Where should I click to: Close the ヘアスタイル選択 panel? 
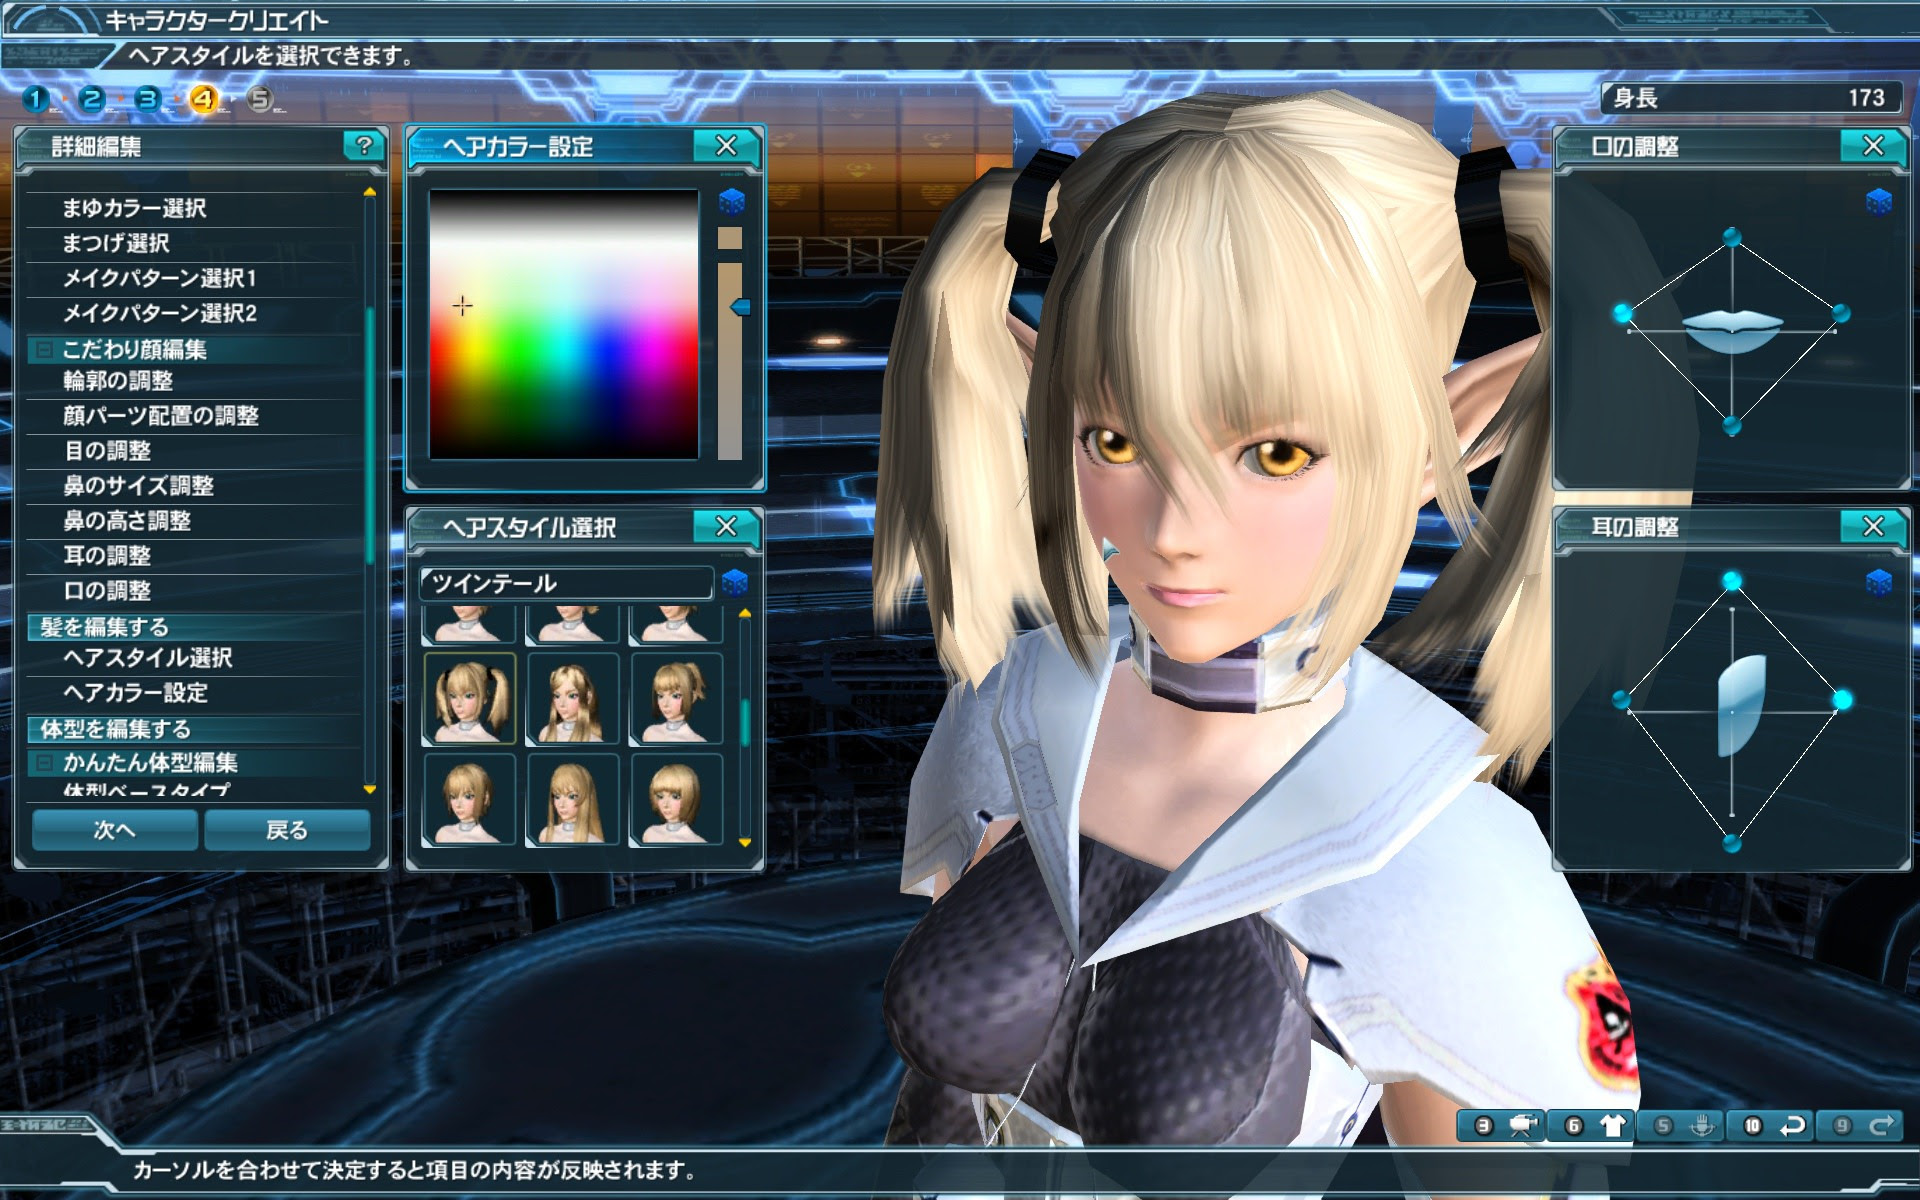tap(726, 526)
